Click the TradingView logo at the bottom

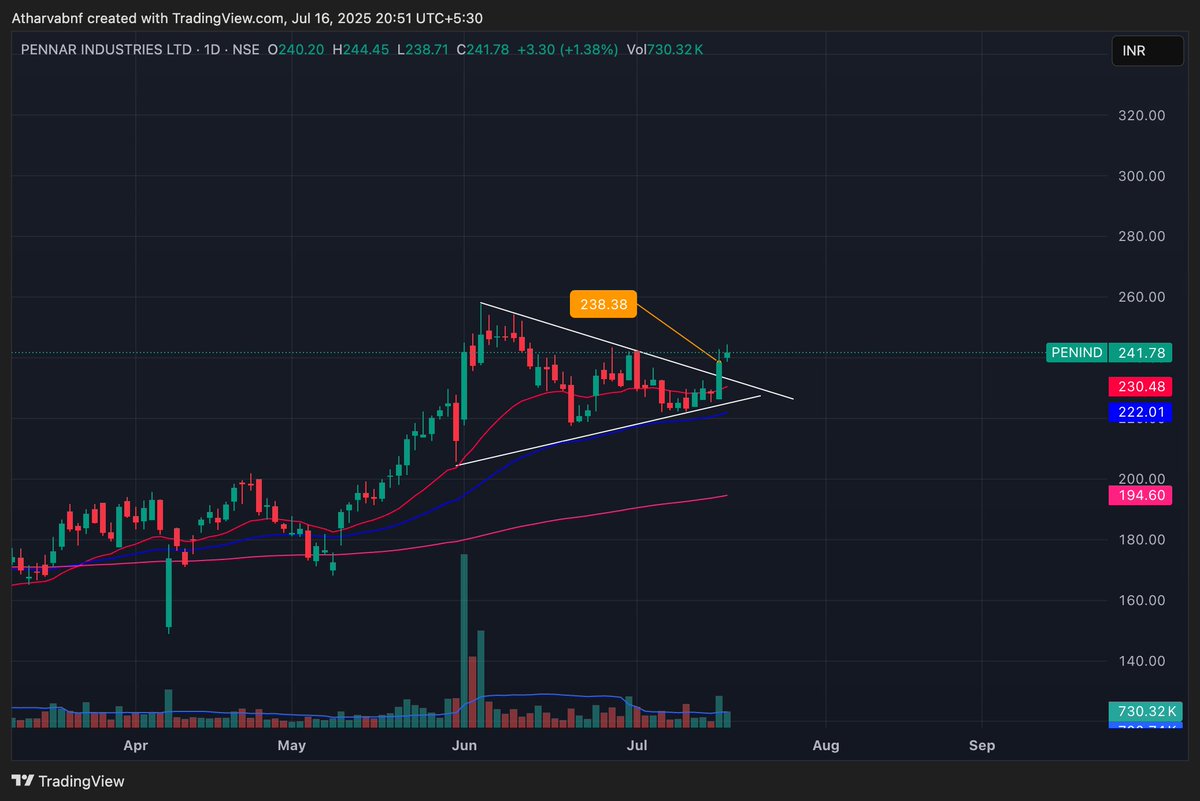[x=68, y=781]
